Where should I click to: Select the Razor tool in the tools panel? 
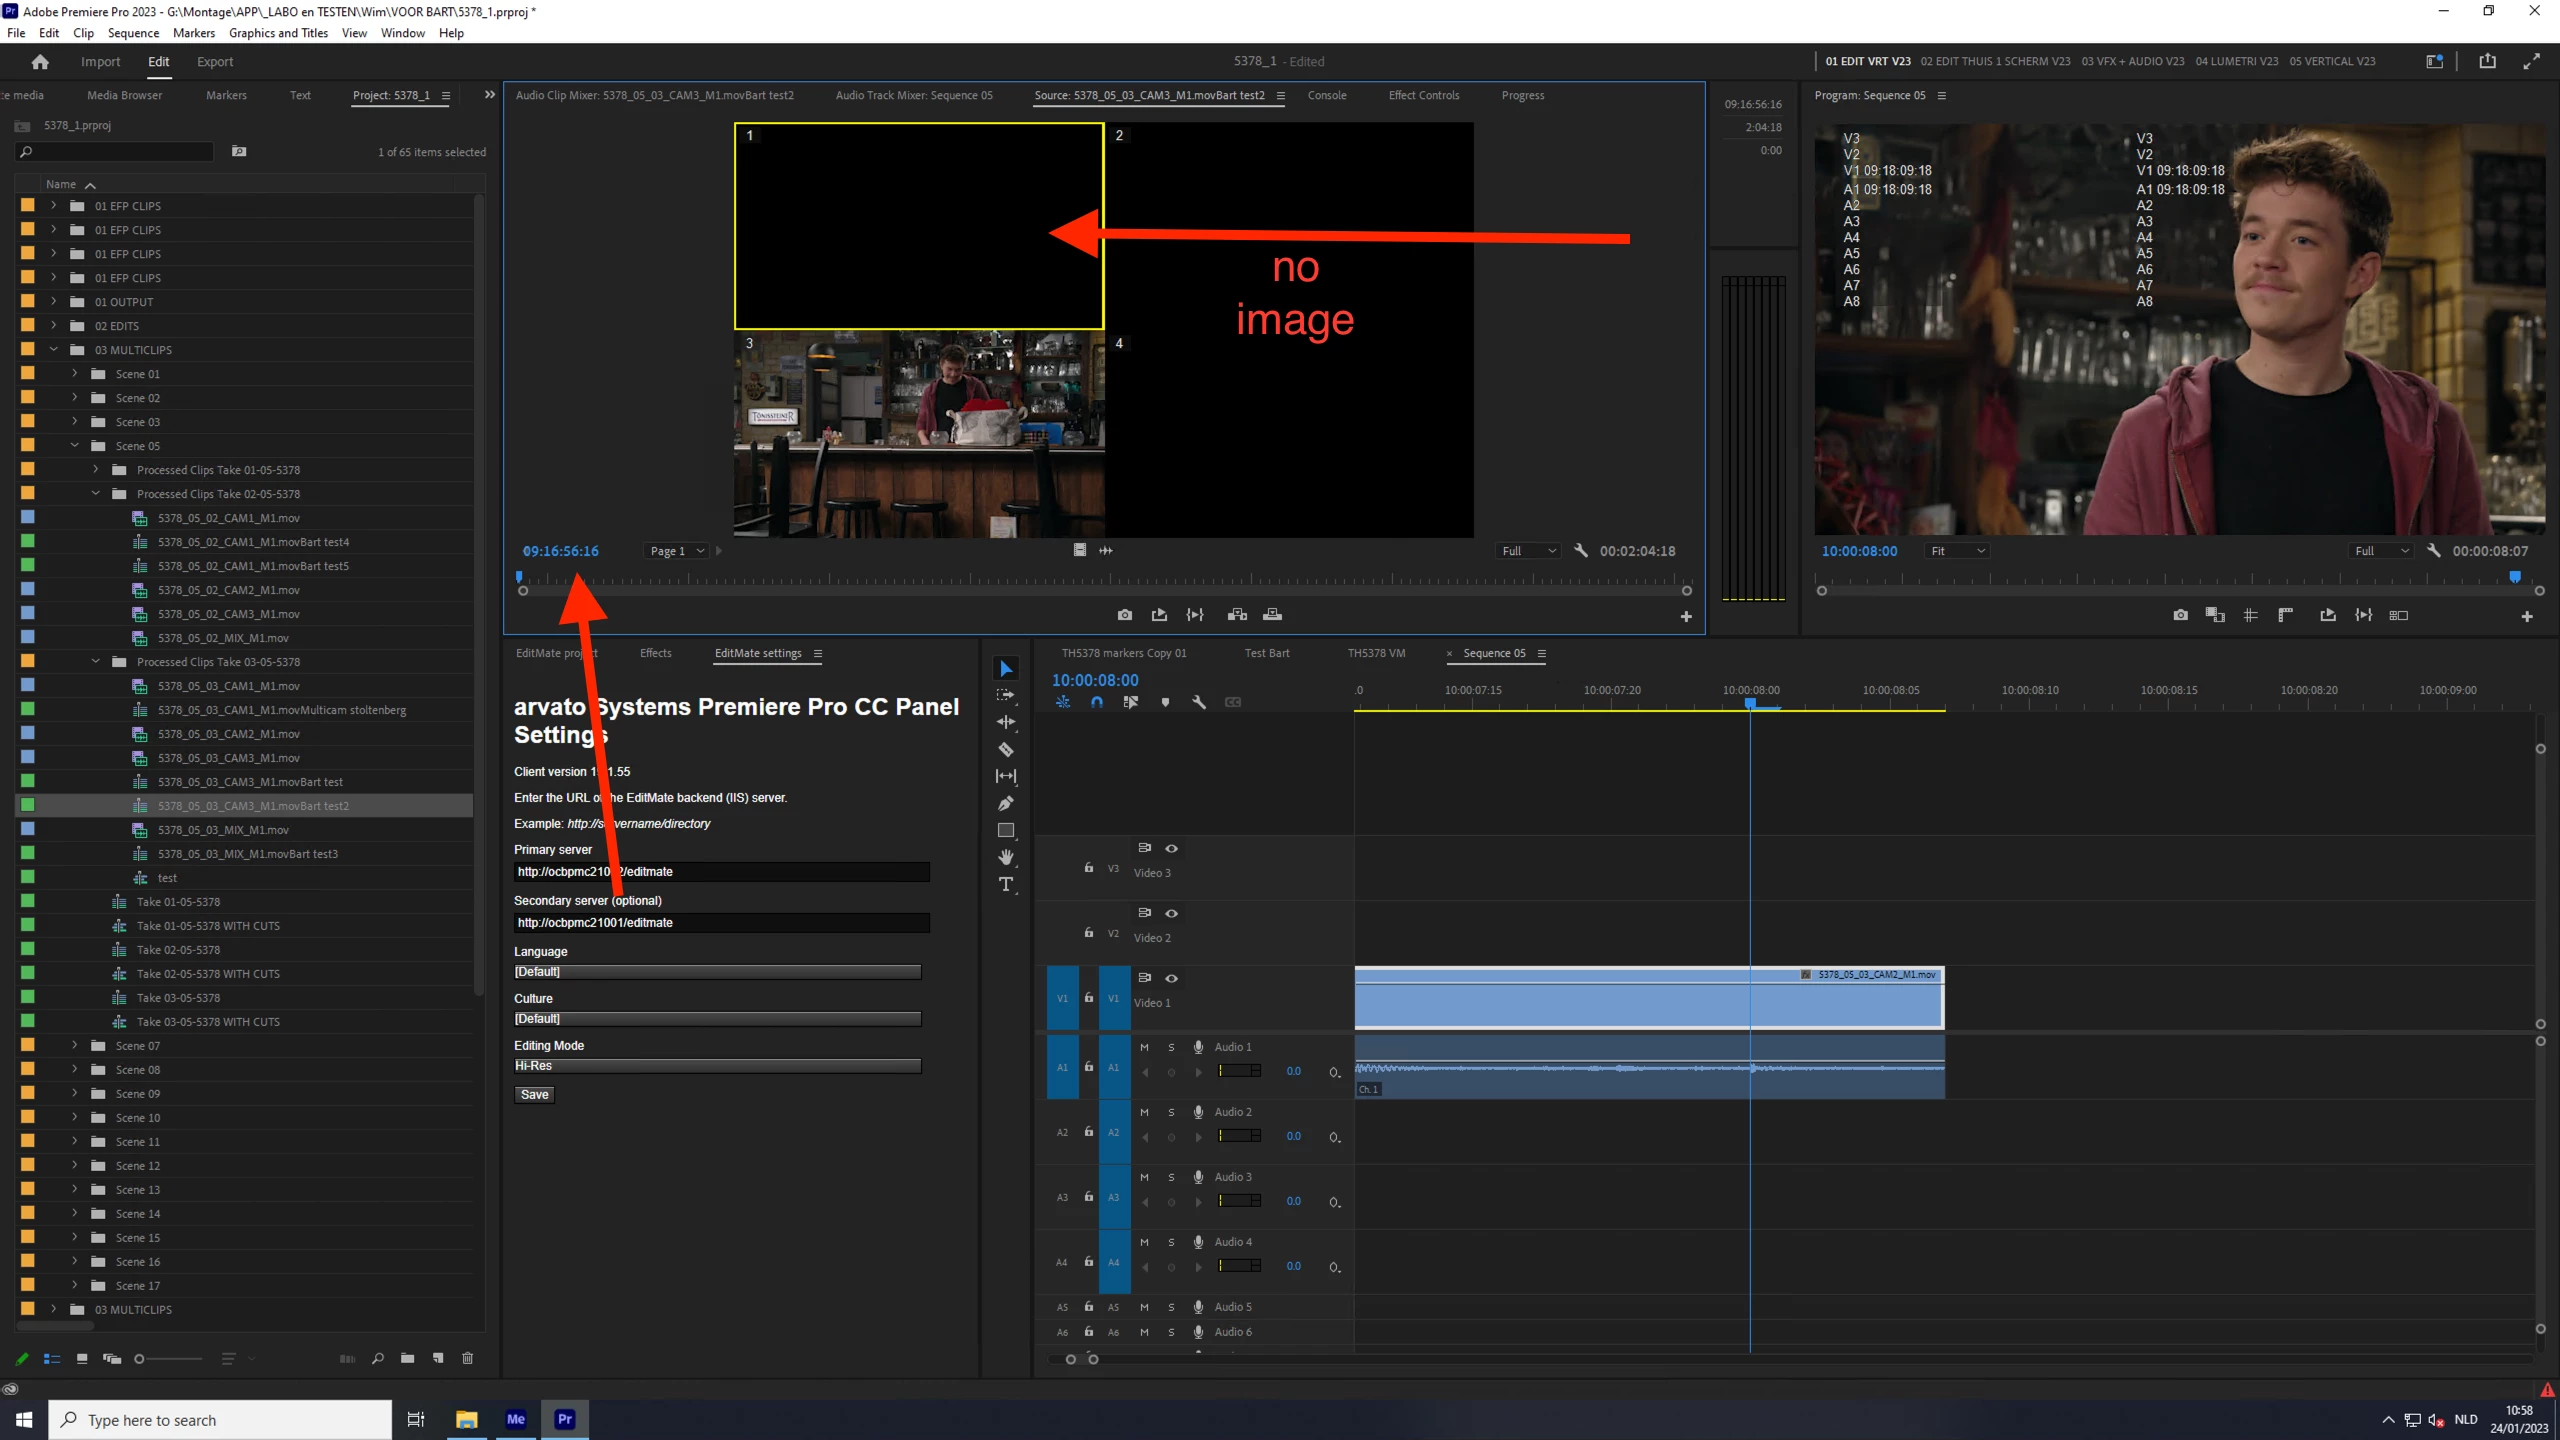click(1006, 749)
